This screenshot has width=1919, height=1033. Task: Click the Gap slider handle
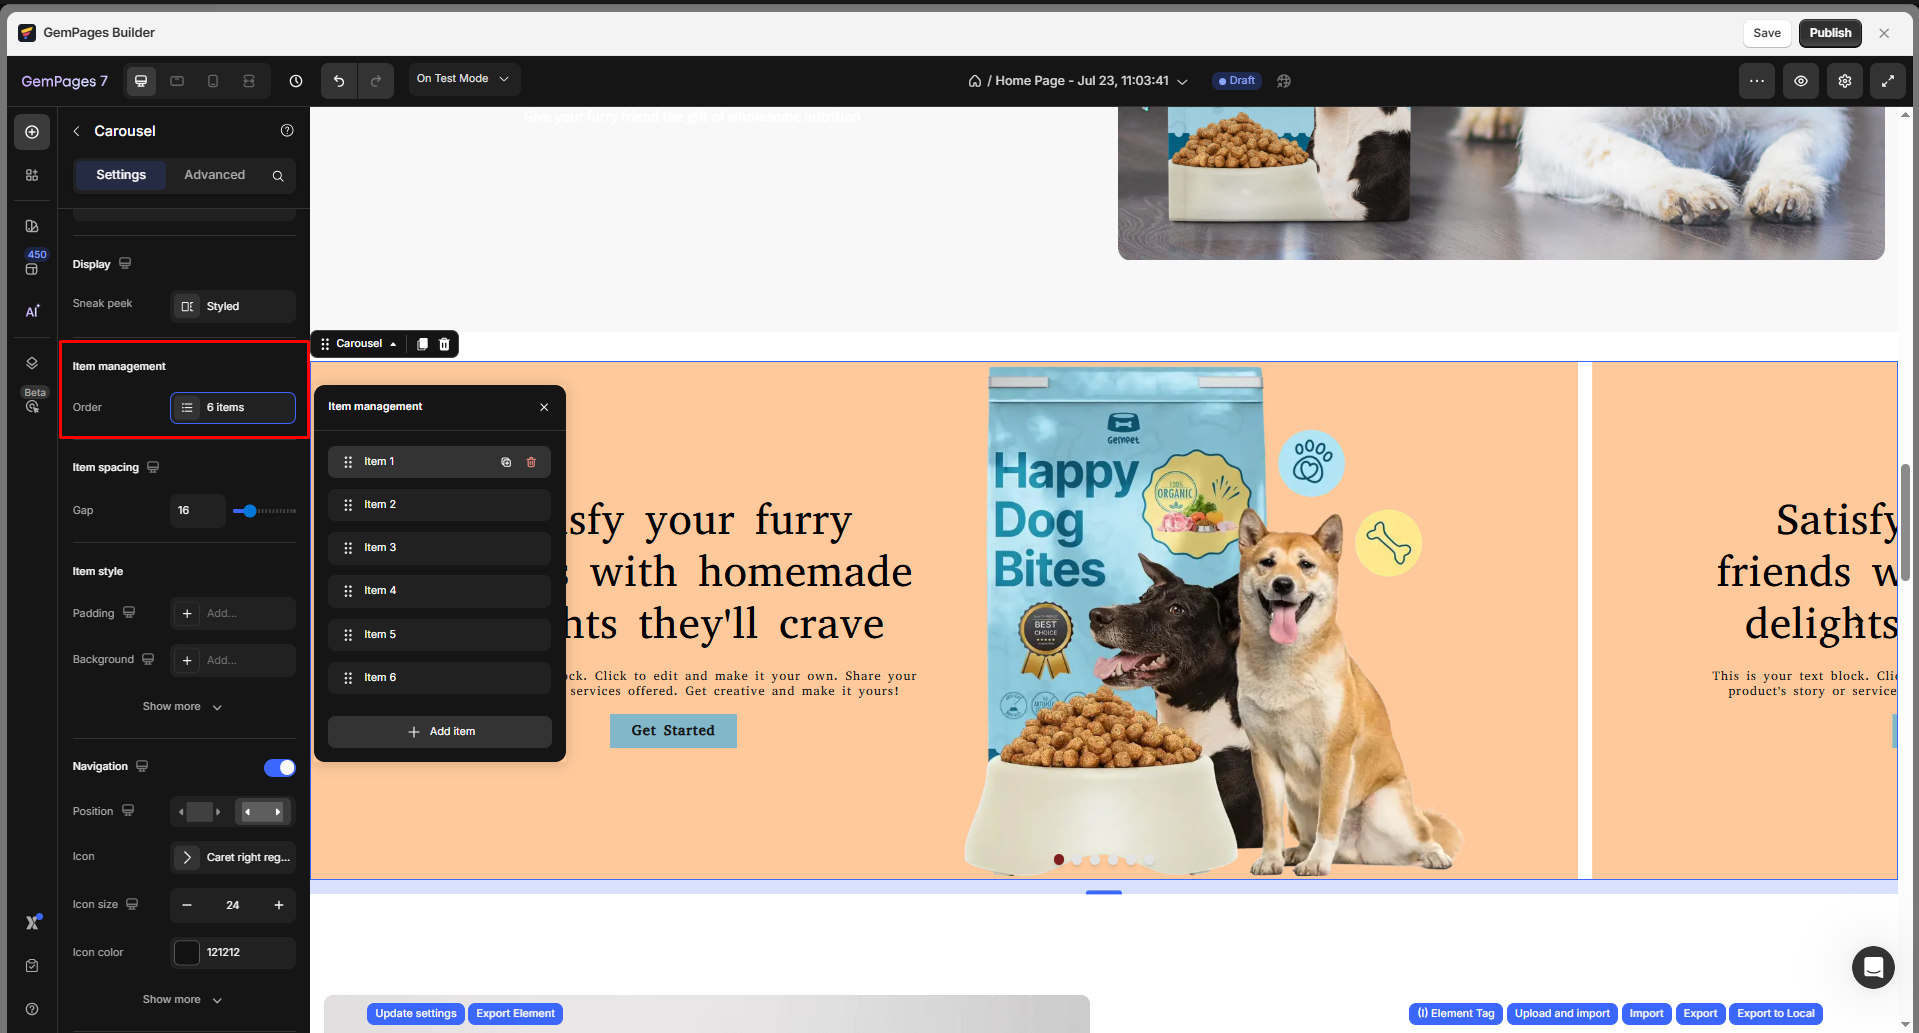(250, 511)
